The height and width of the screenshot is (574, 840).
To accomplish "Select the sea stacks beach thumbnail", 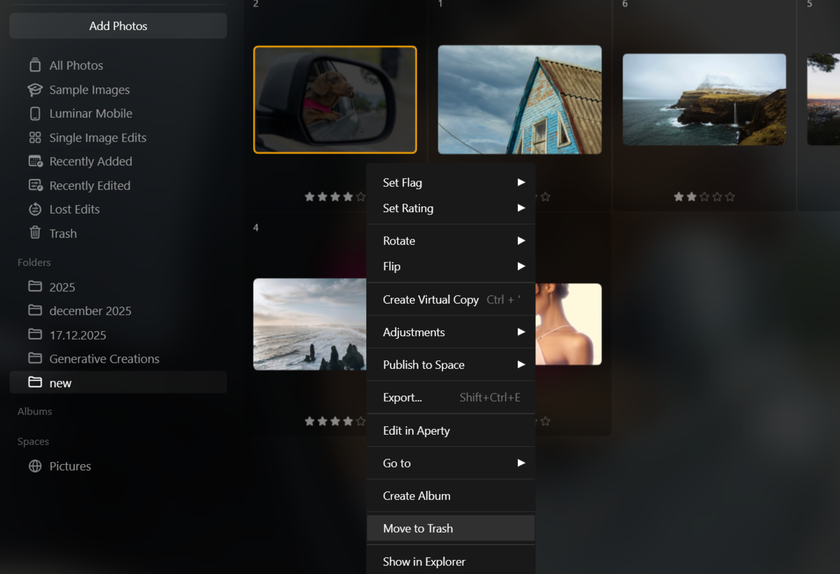I will (310, 324).
